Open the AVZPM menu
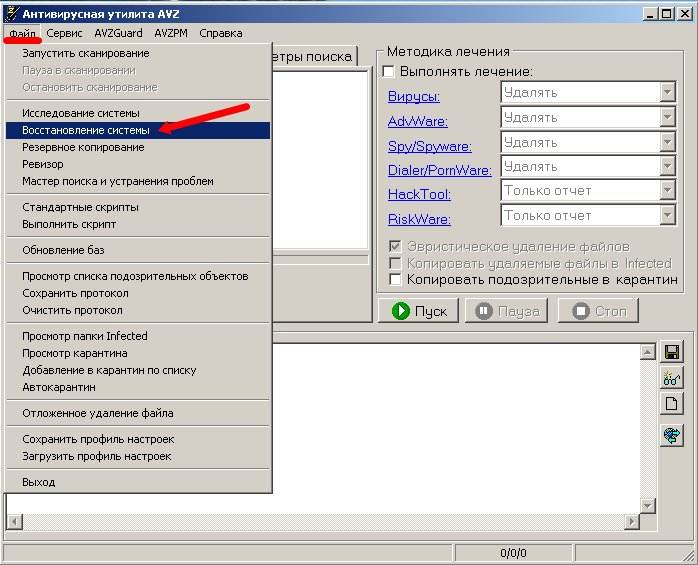The height and width of the screenshot is (565, 698). point(171,33)
